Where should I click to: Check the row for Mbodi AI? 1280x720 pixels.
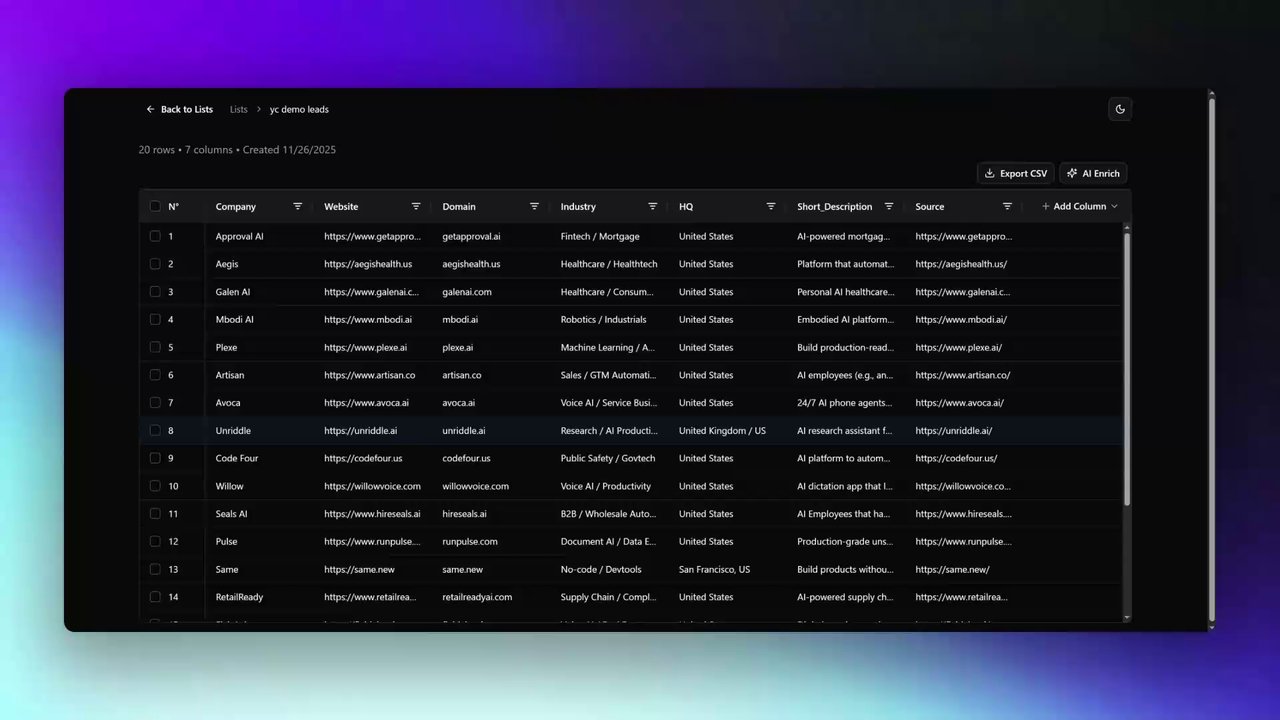155,319
